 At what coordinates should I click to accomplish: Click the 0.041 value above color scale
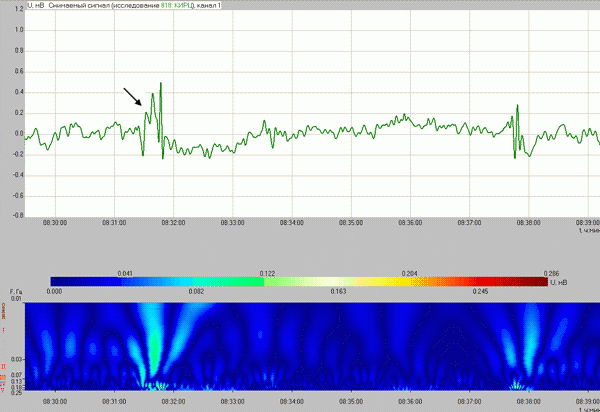125,274
